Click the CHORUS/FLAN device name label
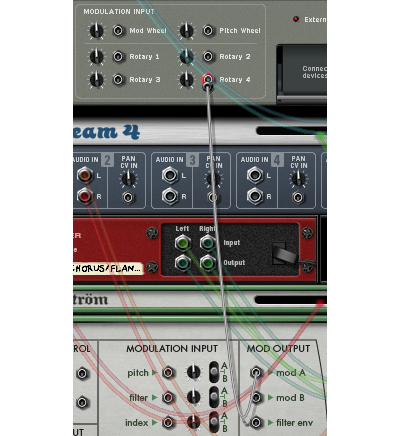Screen dimensions: 400x436 click(x=108, y=268)
